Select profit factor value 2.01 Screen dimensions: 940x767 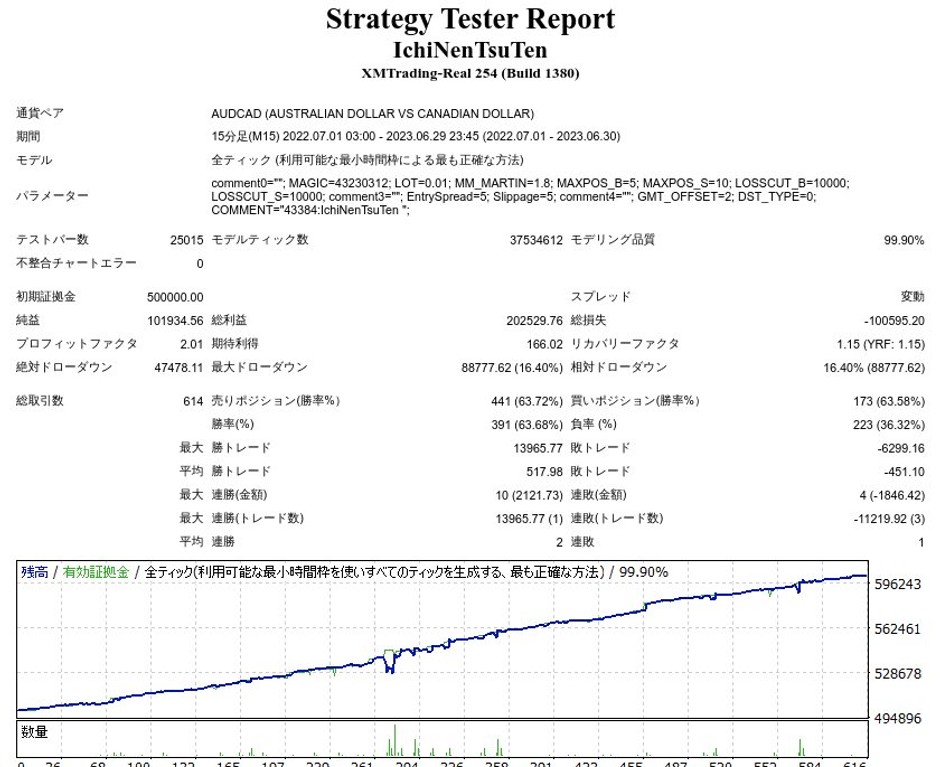191,344
